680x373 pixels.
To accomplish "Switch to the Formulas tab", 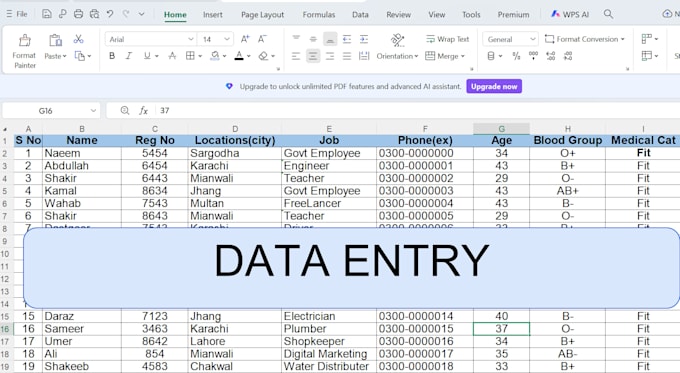I will pyautogui.click(x=319, y=15).
